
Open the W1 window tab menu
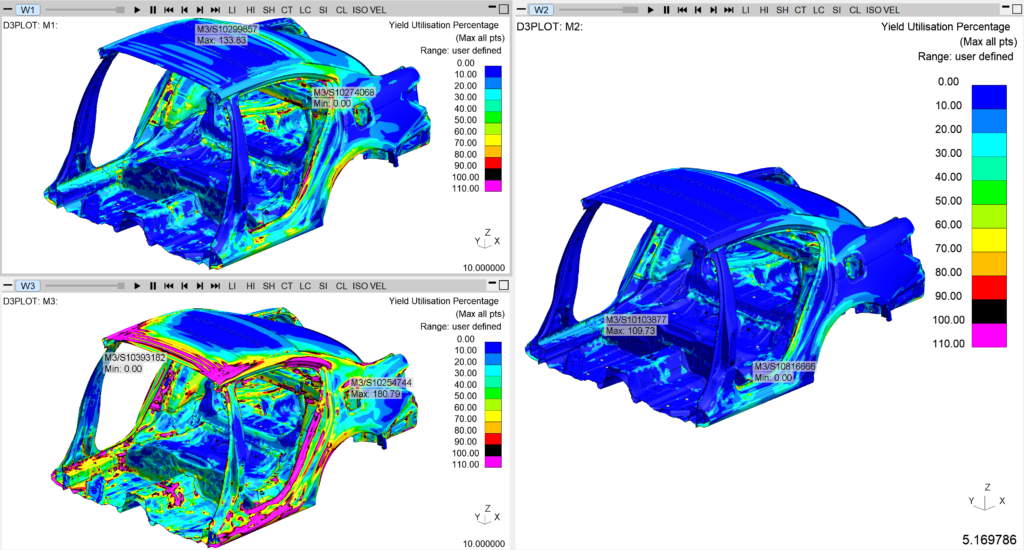coord(27,10)
